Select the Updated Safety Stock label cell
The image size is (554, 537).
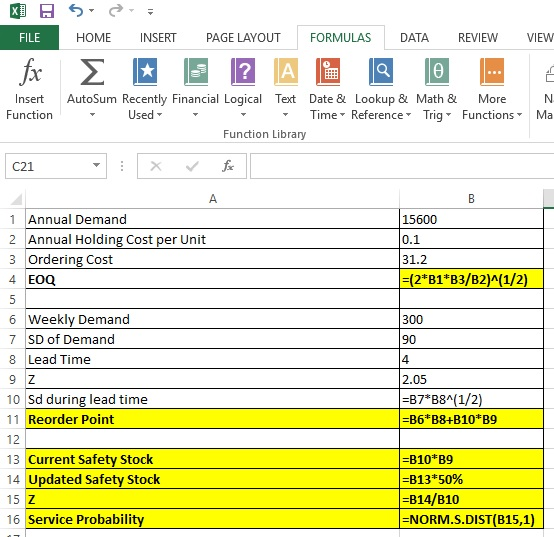[x=212, y=479]
